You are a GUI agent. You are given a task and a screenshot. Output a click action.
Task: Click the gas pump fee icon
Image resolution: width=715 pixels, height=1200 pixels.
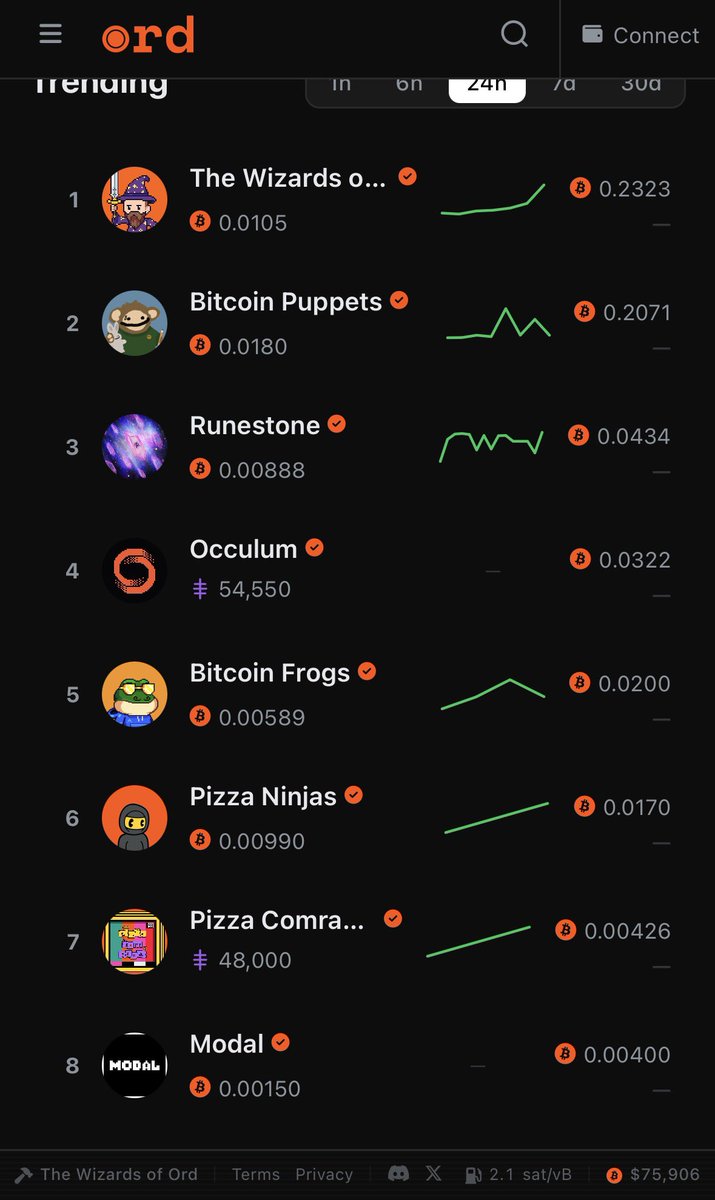[x=474, y=1175]
